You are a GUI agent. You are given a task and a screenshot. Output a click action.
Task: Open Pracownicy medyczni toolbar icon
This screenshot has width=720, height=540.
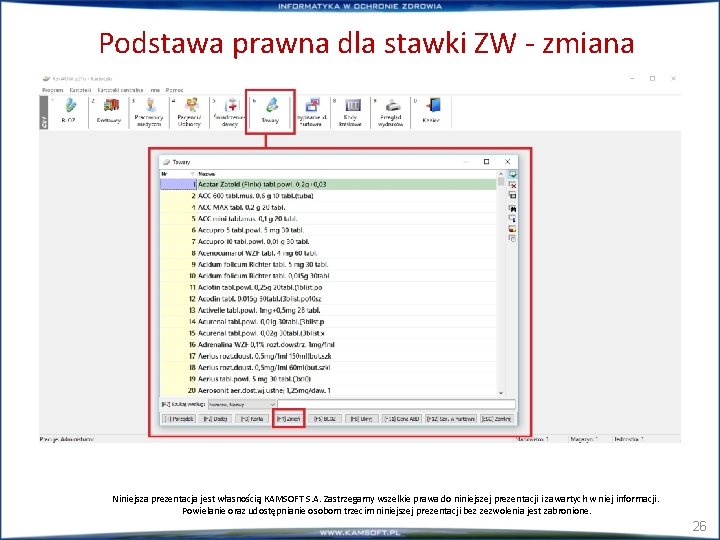click(149, 112)
